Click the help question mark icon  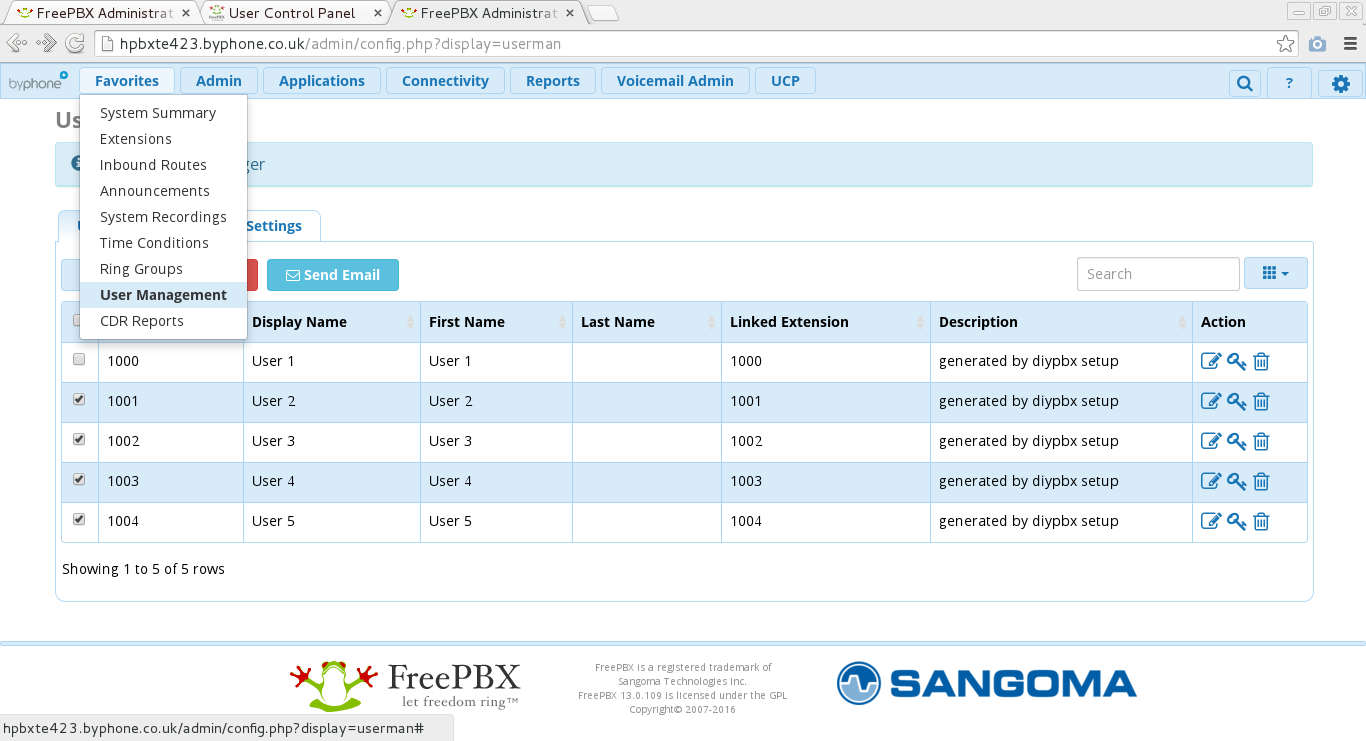1289,83
